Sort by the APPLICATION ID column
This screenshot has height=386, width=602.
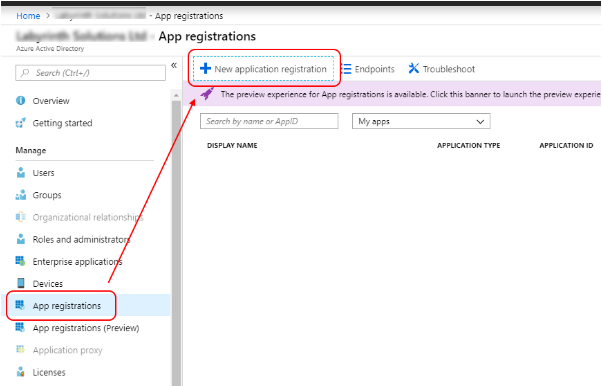(566, 146)
